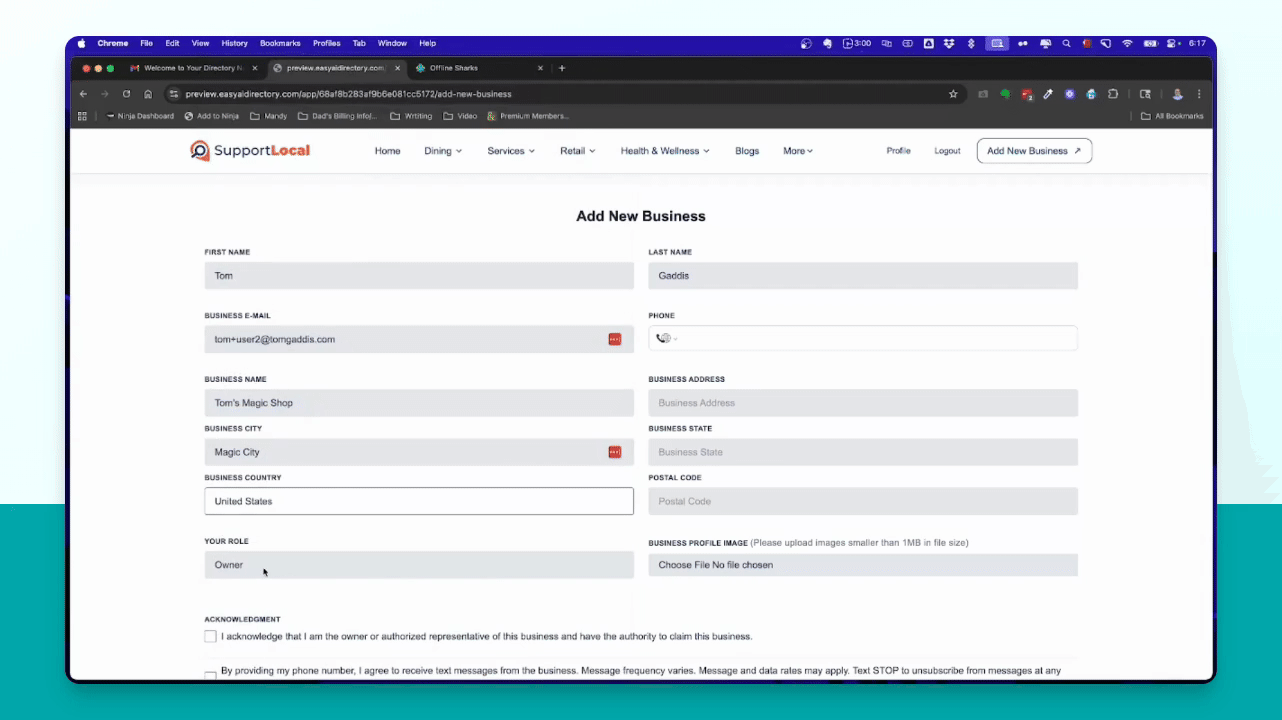
Task: Open the Apple menu
Action: (x=82, y=43)
